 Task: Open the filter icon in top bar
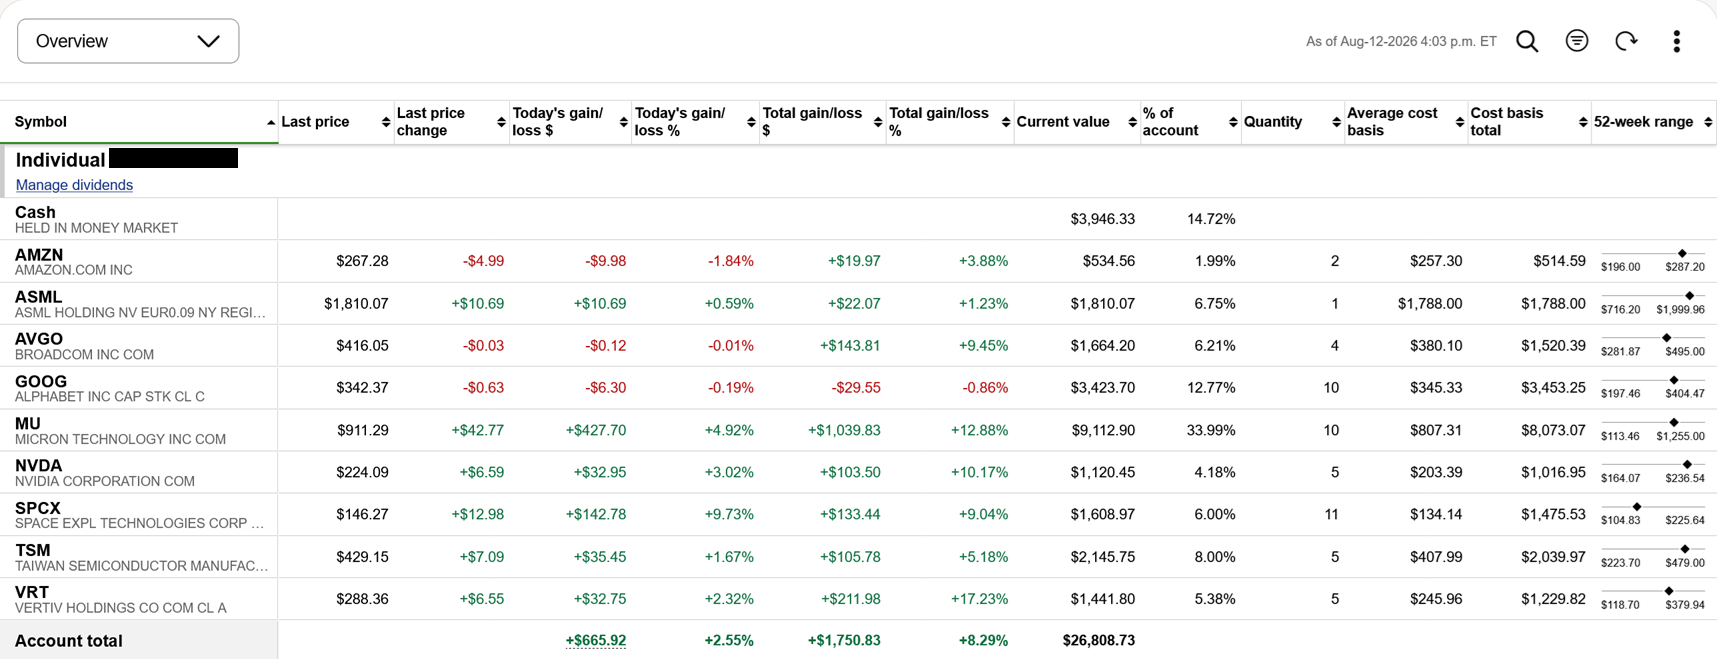point(1577,41)
